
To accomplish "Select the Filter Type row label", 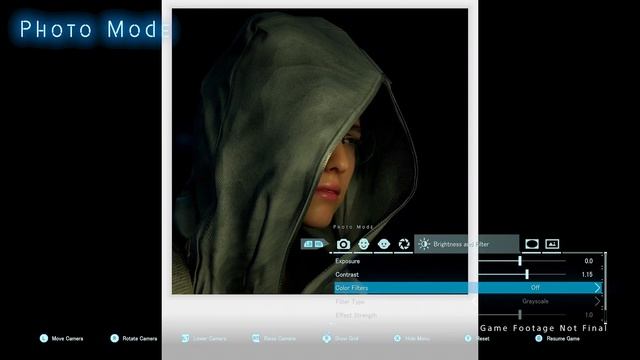I will coord(349,301).
